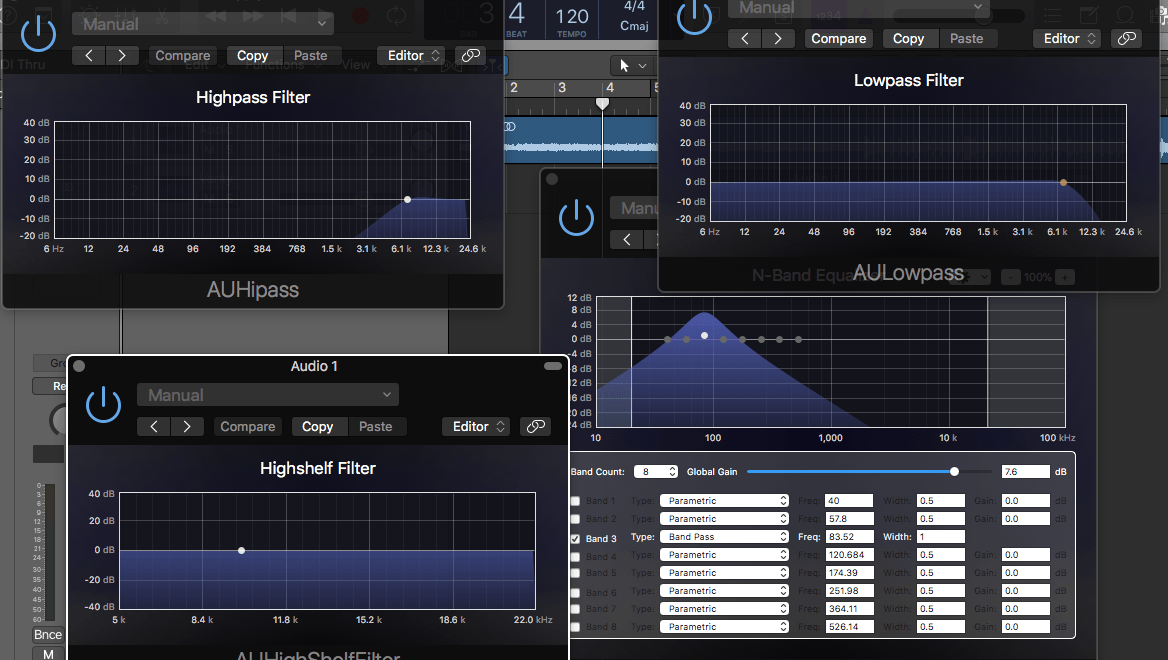Bypass the Highshelf Filter with its power button

pos(103,405)
